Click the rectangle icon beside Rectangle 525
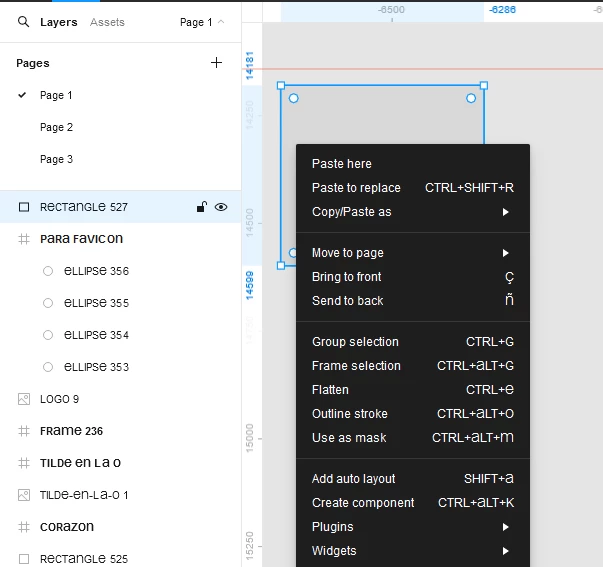 pyautogui.click(x=24, y=559)
